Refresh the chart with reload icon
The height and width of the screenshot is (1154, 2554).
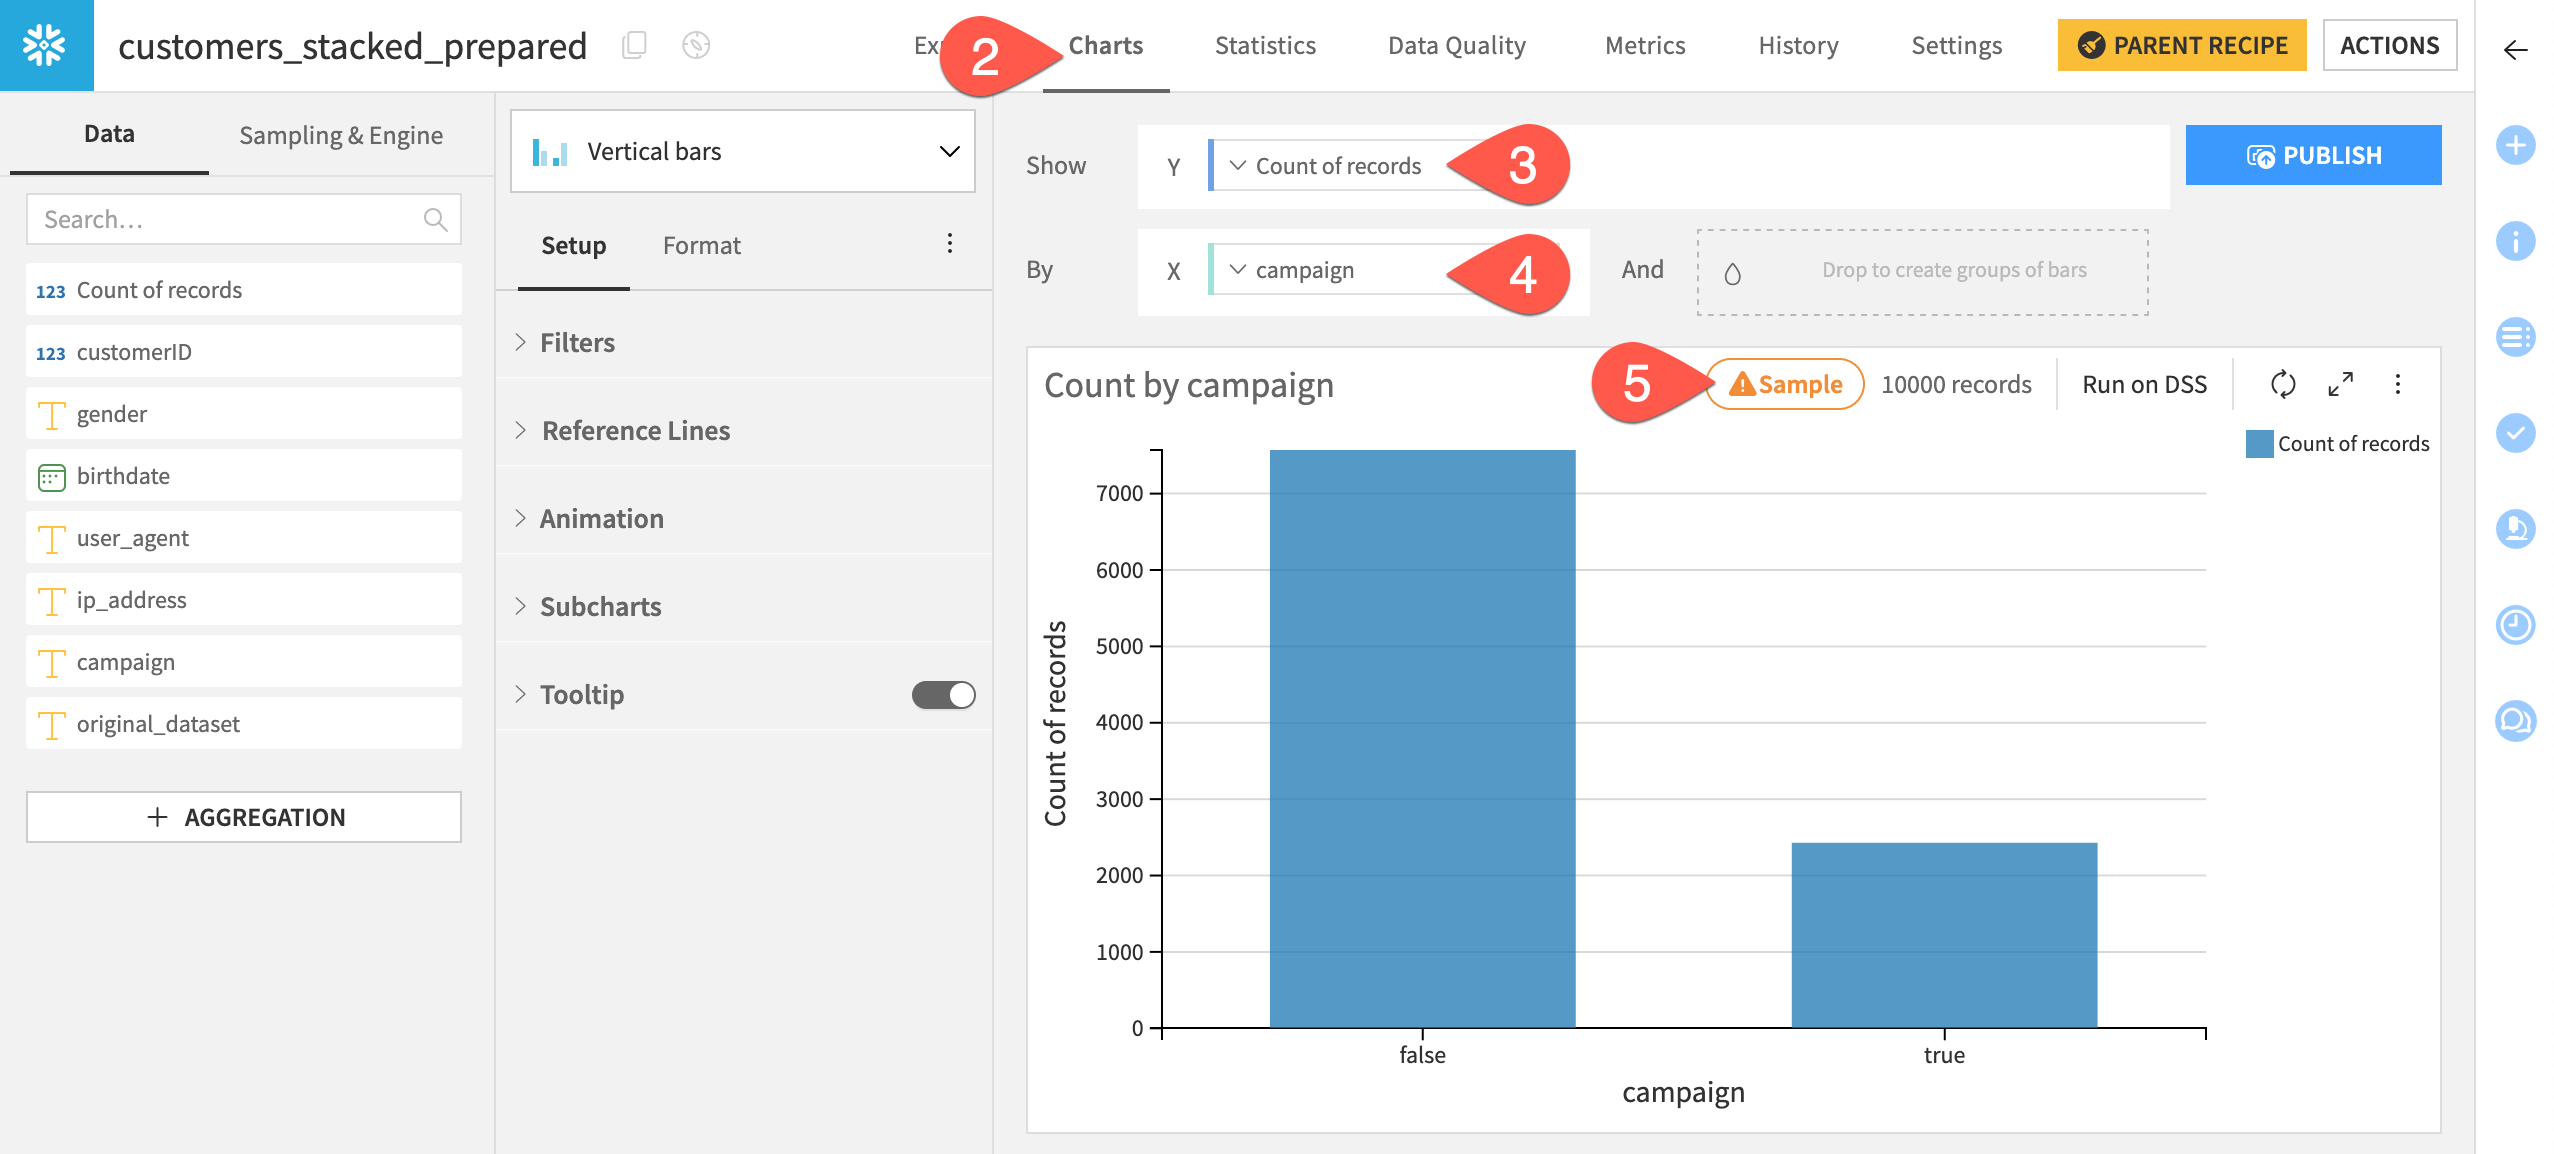(2283, 384)
